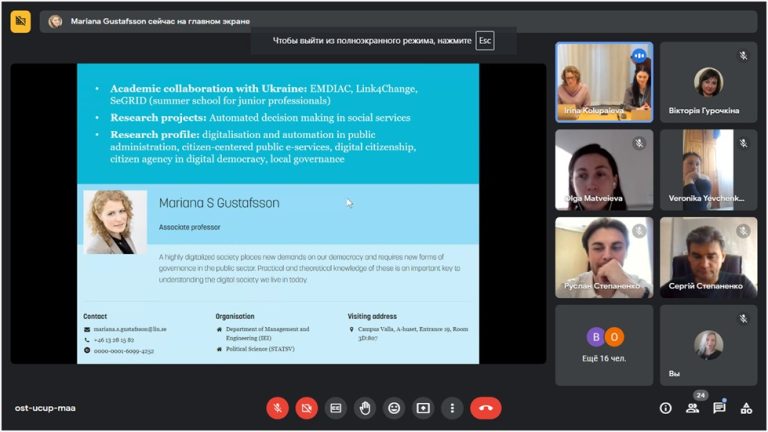The width and height of the screenshot is (768, 432).
Task: Leave the call with red hang-up button
Action: [486, 408]
